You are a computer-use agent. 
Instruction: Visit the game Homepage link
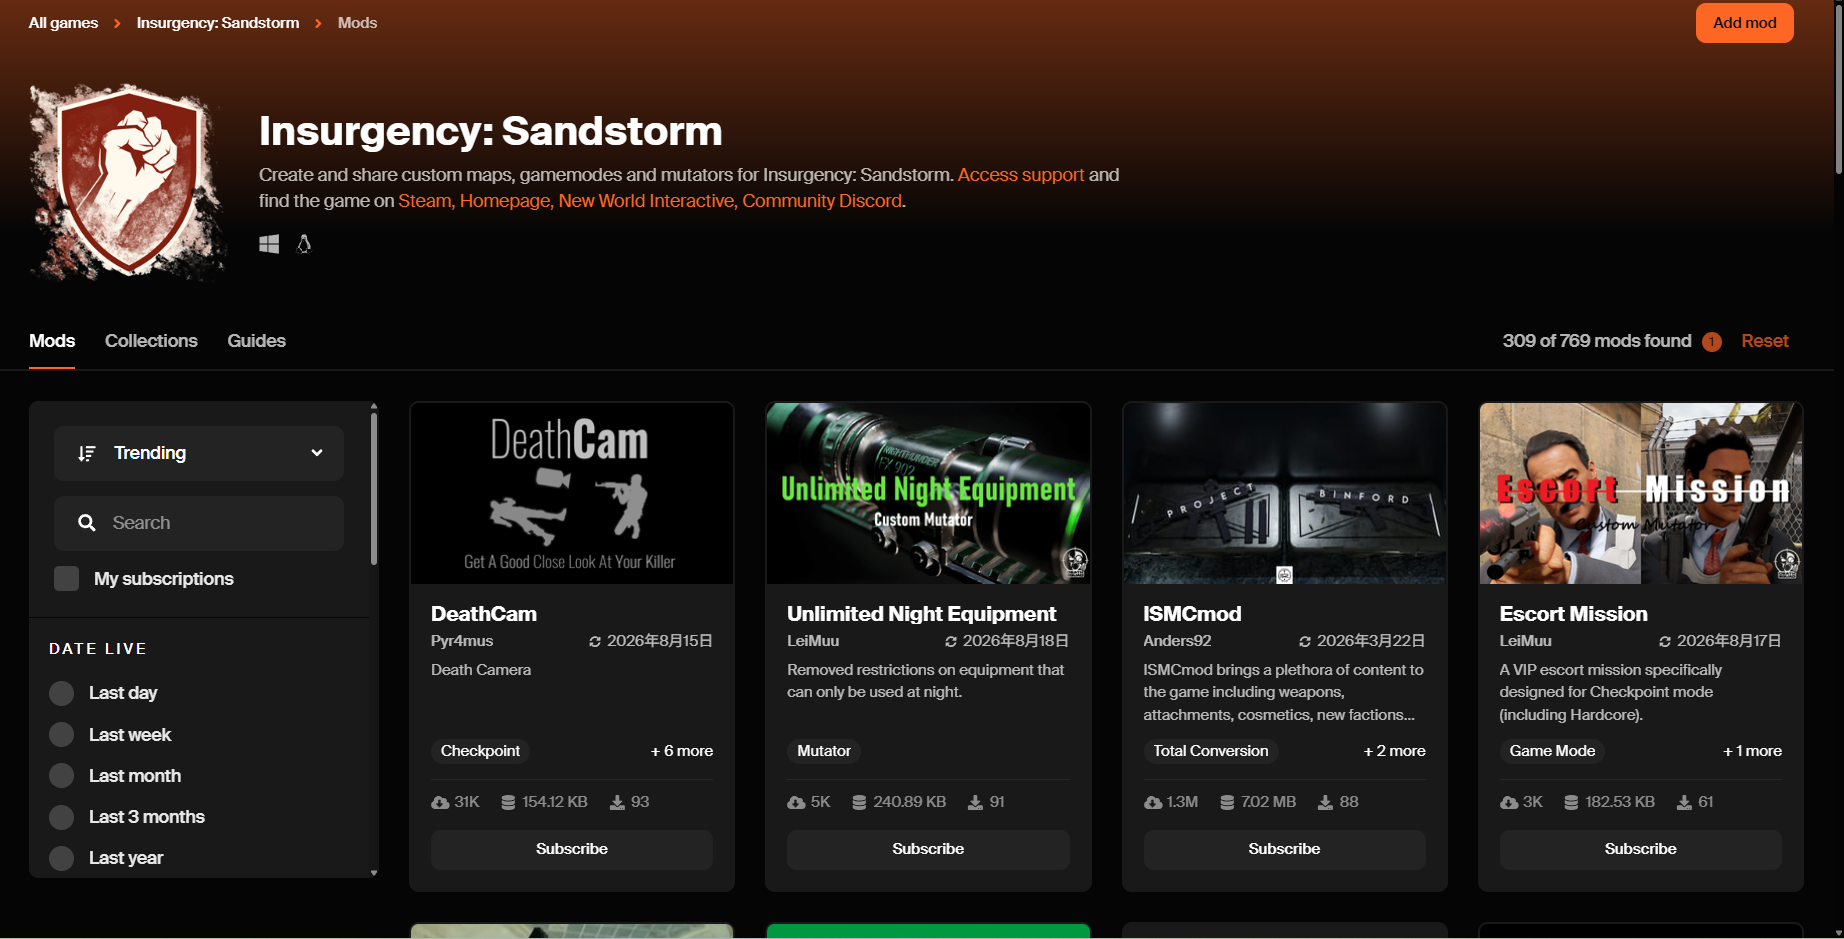pos(505,201)
